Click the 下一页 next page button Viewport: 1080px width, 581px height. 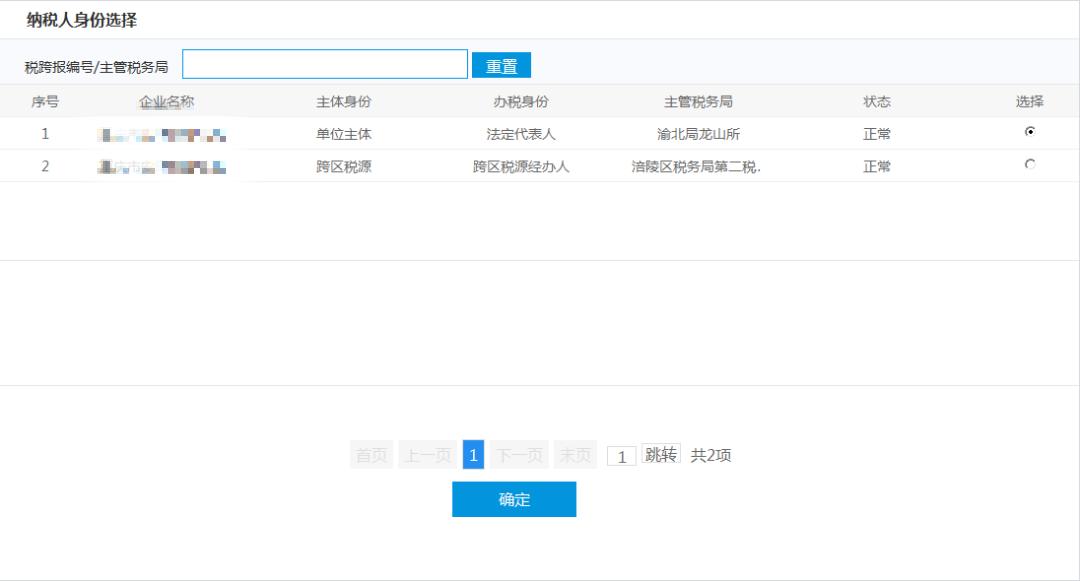click(519, 455)
